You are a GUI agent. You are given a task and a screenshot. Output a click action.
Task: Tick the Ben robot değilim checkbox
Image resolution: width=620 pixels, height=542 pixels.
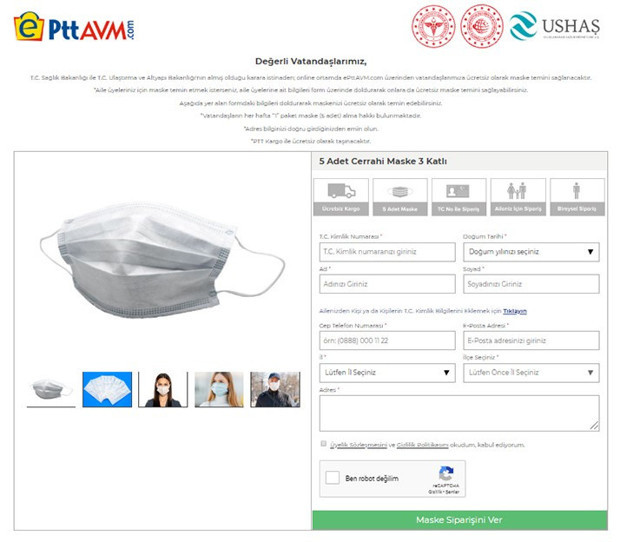(x=332, y=478)
